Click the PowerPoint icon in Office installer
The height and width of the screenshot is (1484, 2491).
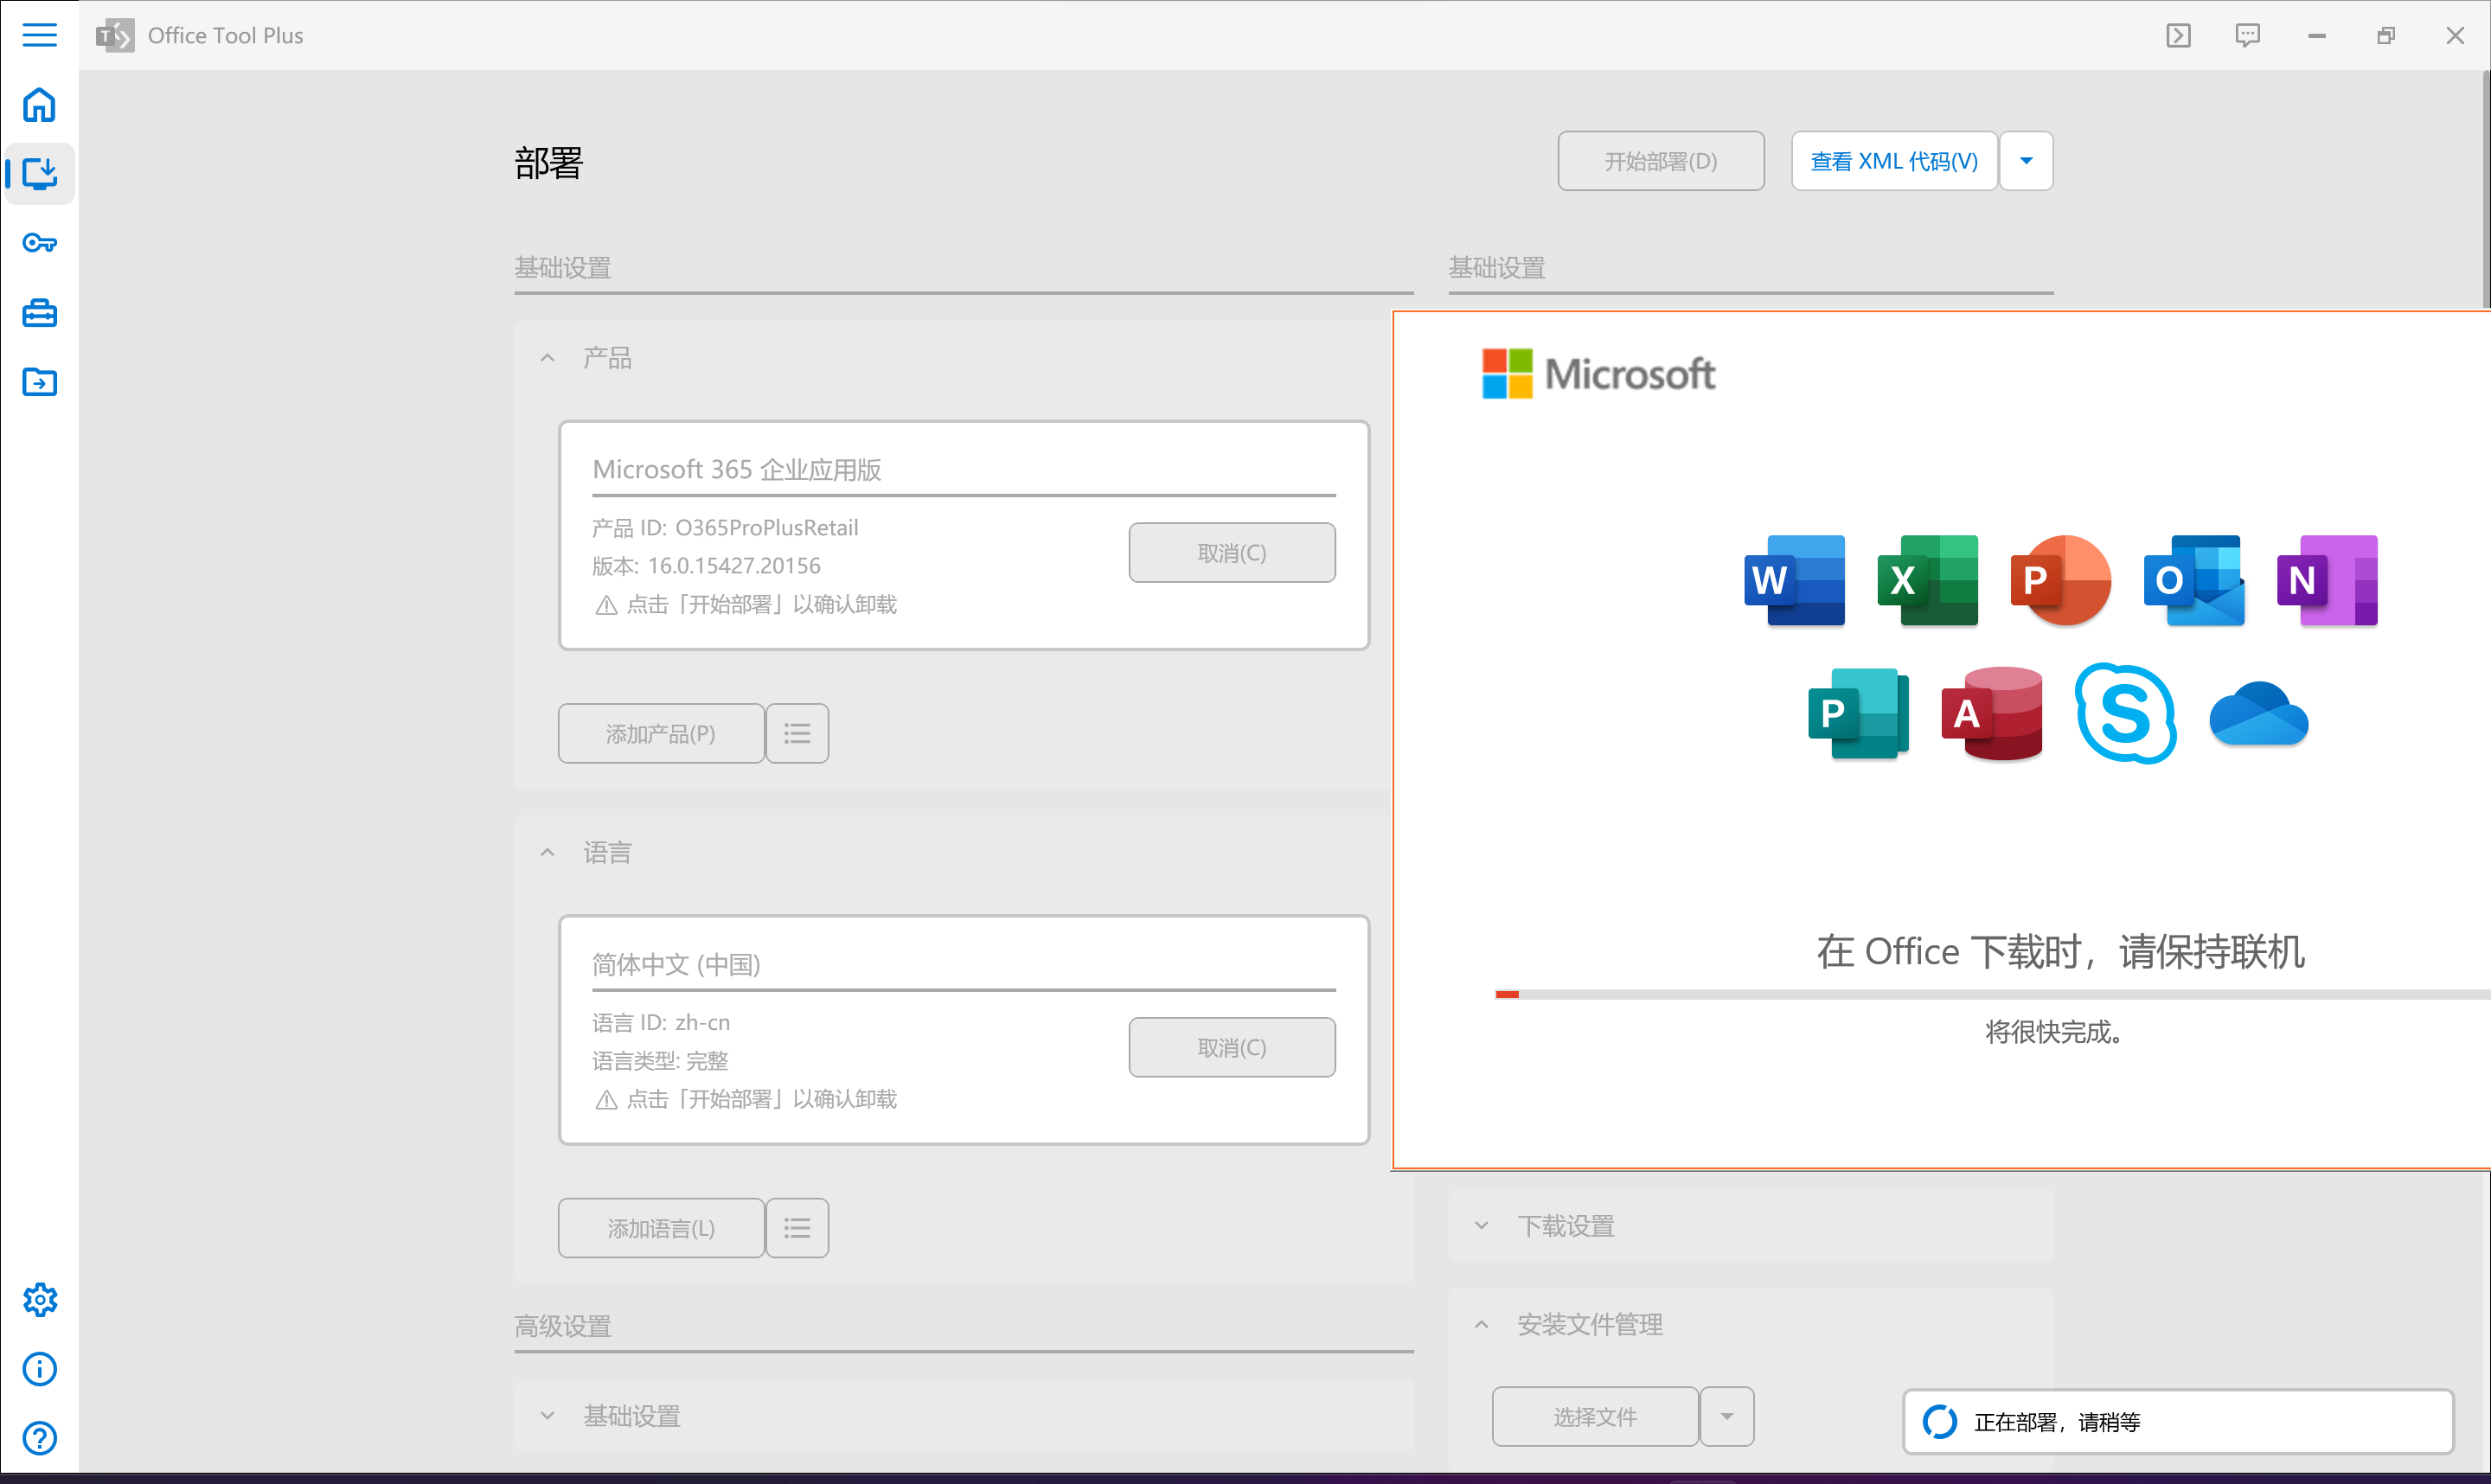[x=2060, y=580]
